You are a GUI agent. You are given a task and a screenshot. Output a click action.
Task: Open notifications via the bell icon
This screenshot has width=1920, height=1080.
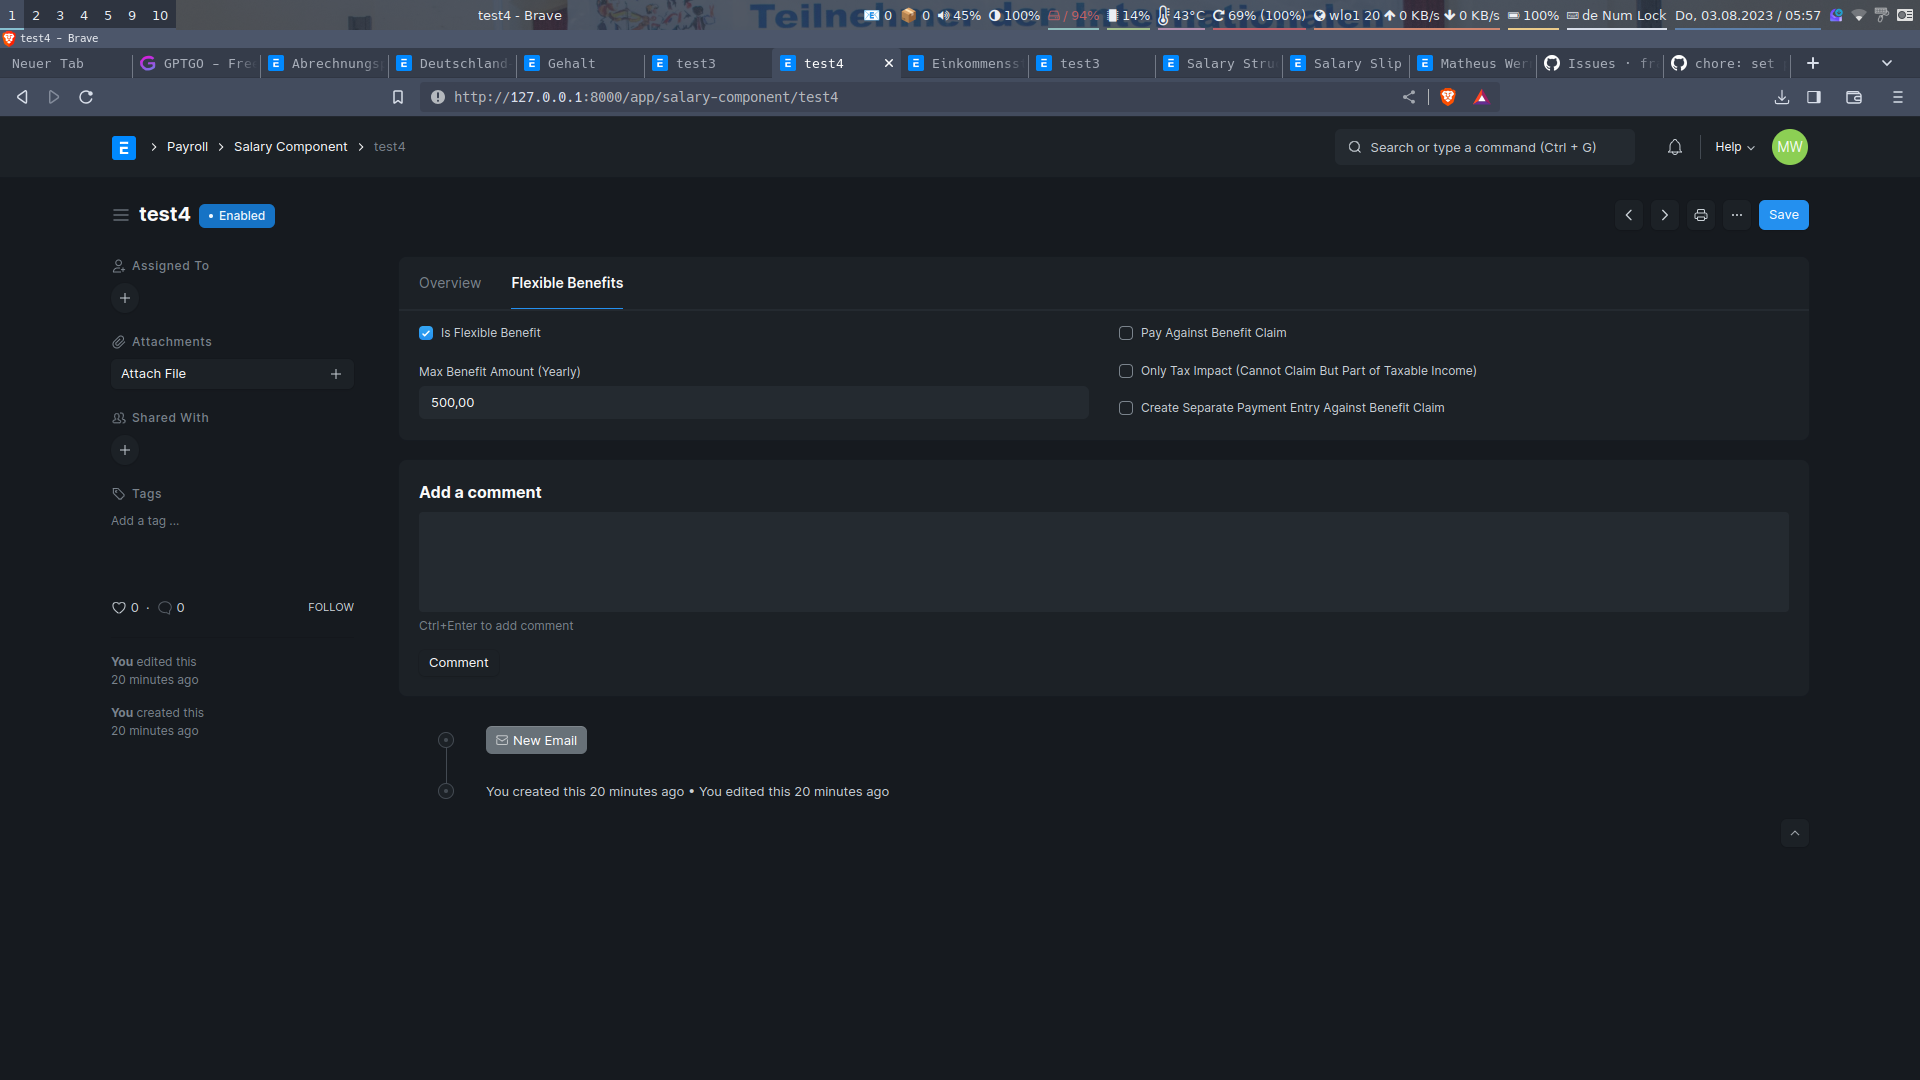1674,147
